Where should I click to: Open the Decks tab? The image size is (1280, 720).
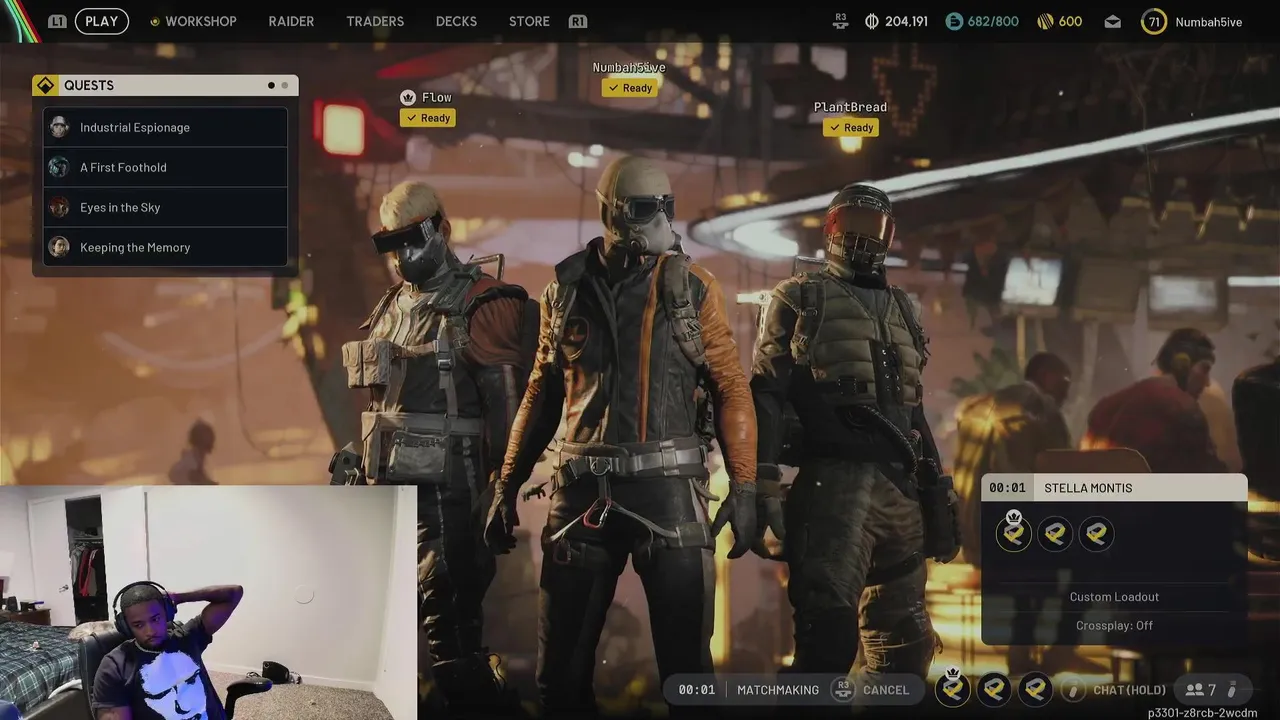[456, 21]
